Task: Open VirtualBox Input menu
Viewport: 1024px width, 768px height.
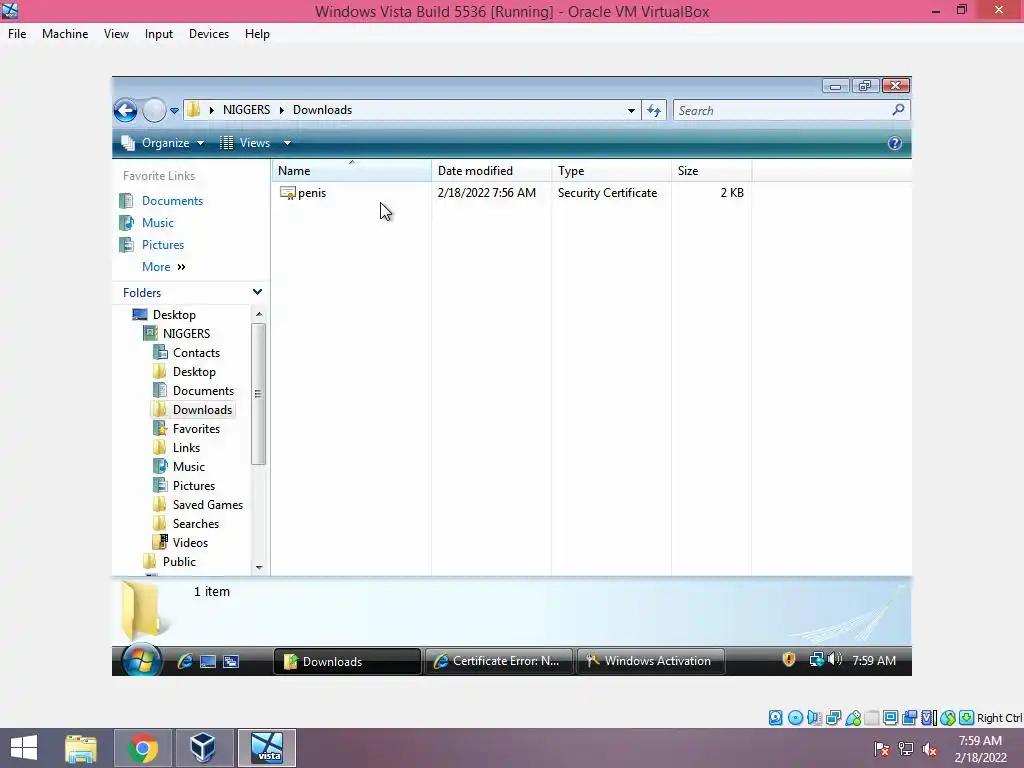Action: (x=159, y=34)
